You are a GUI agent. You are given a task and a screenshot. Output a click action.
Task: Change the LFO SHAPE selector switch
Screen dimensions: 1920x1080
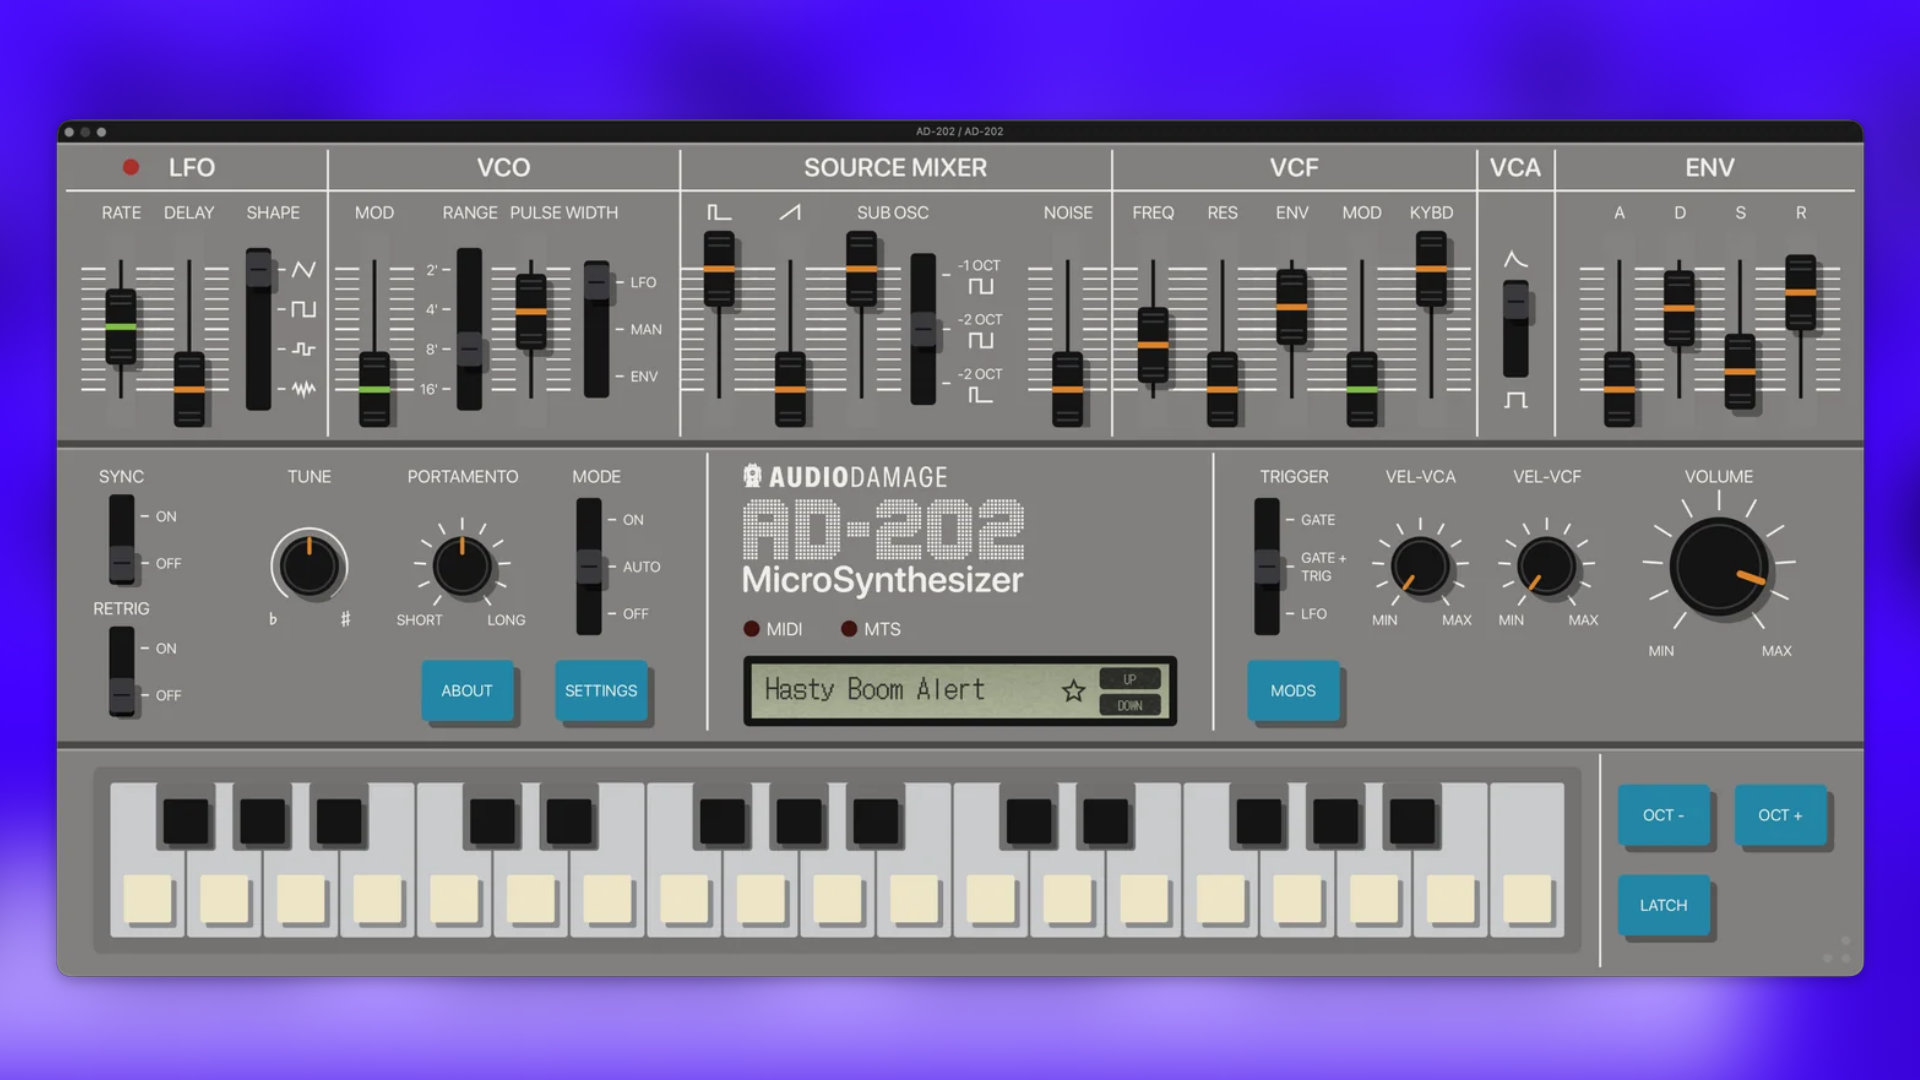coord(259,329)
